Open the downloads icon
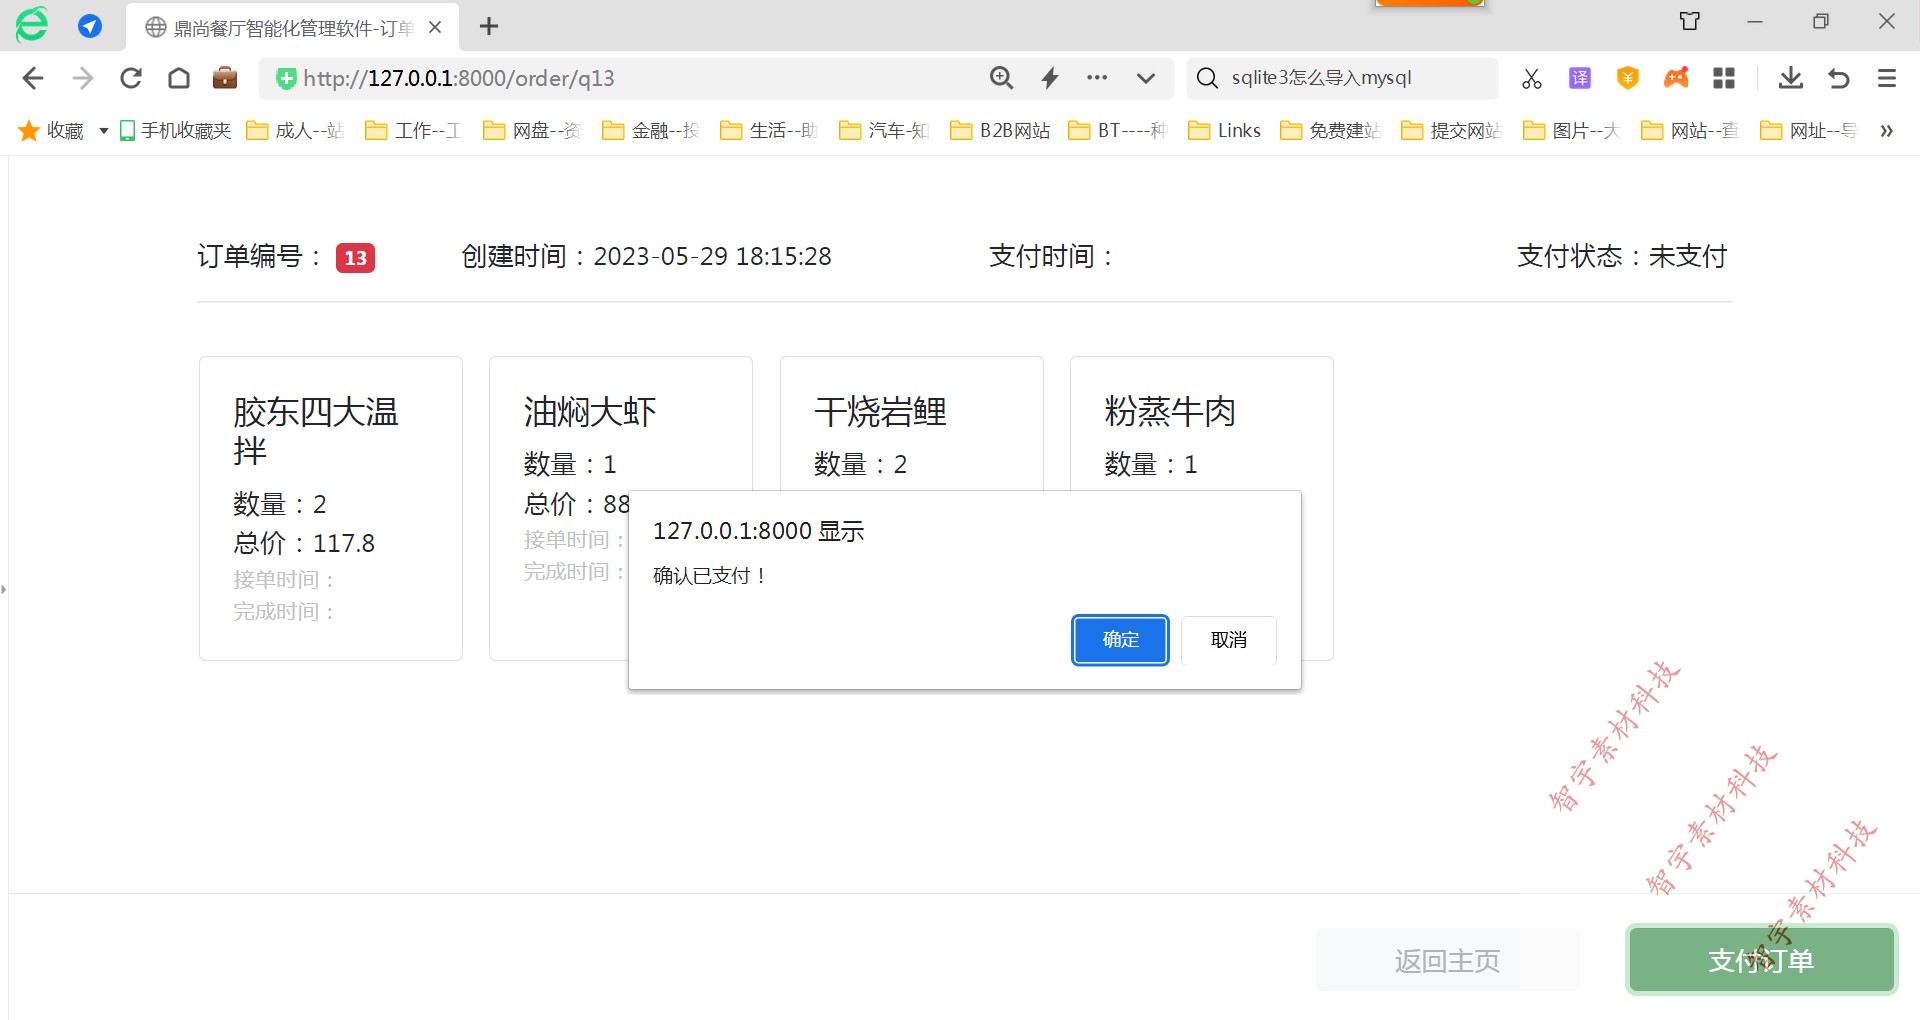Image resolution: width=1920 pixels, height=1020 pixels. pos(1791,78)
